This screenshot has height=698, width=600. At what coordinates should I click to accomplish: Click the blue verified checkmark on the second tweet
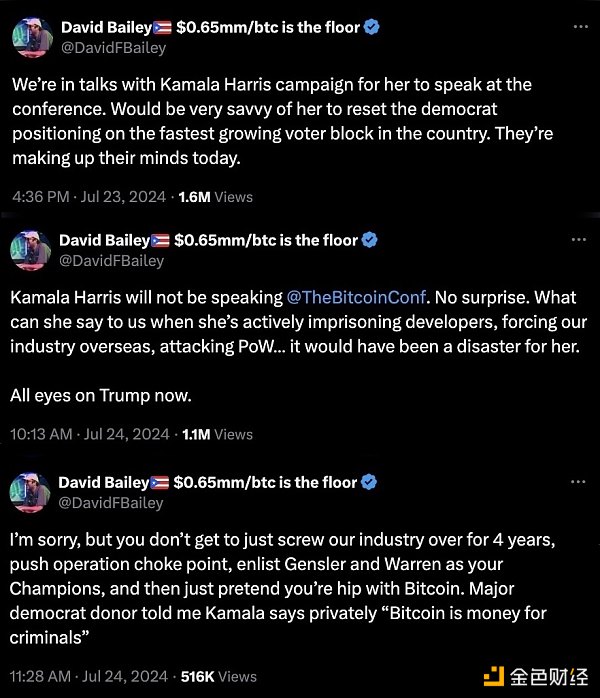click(x=371, y=240)
